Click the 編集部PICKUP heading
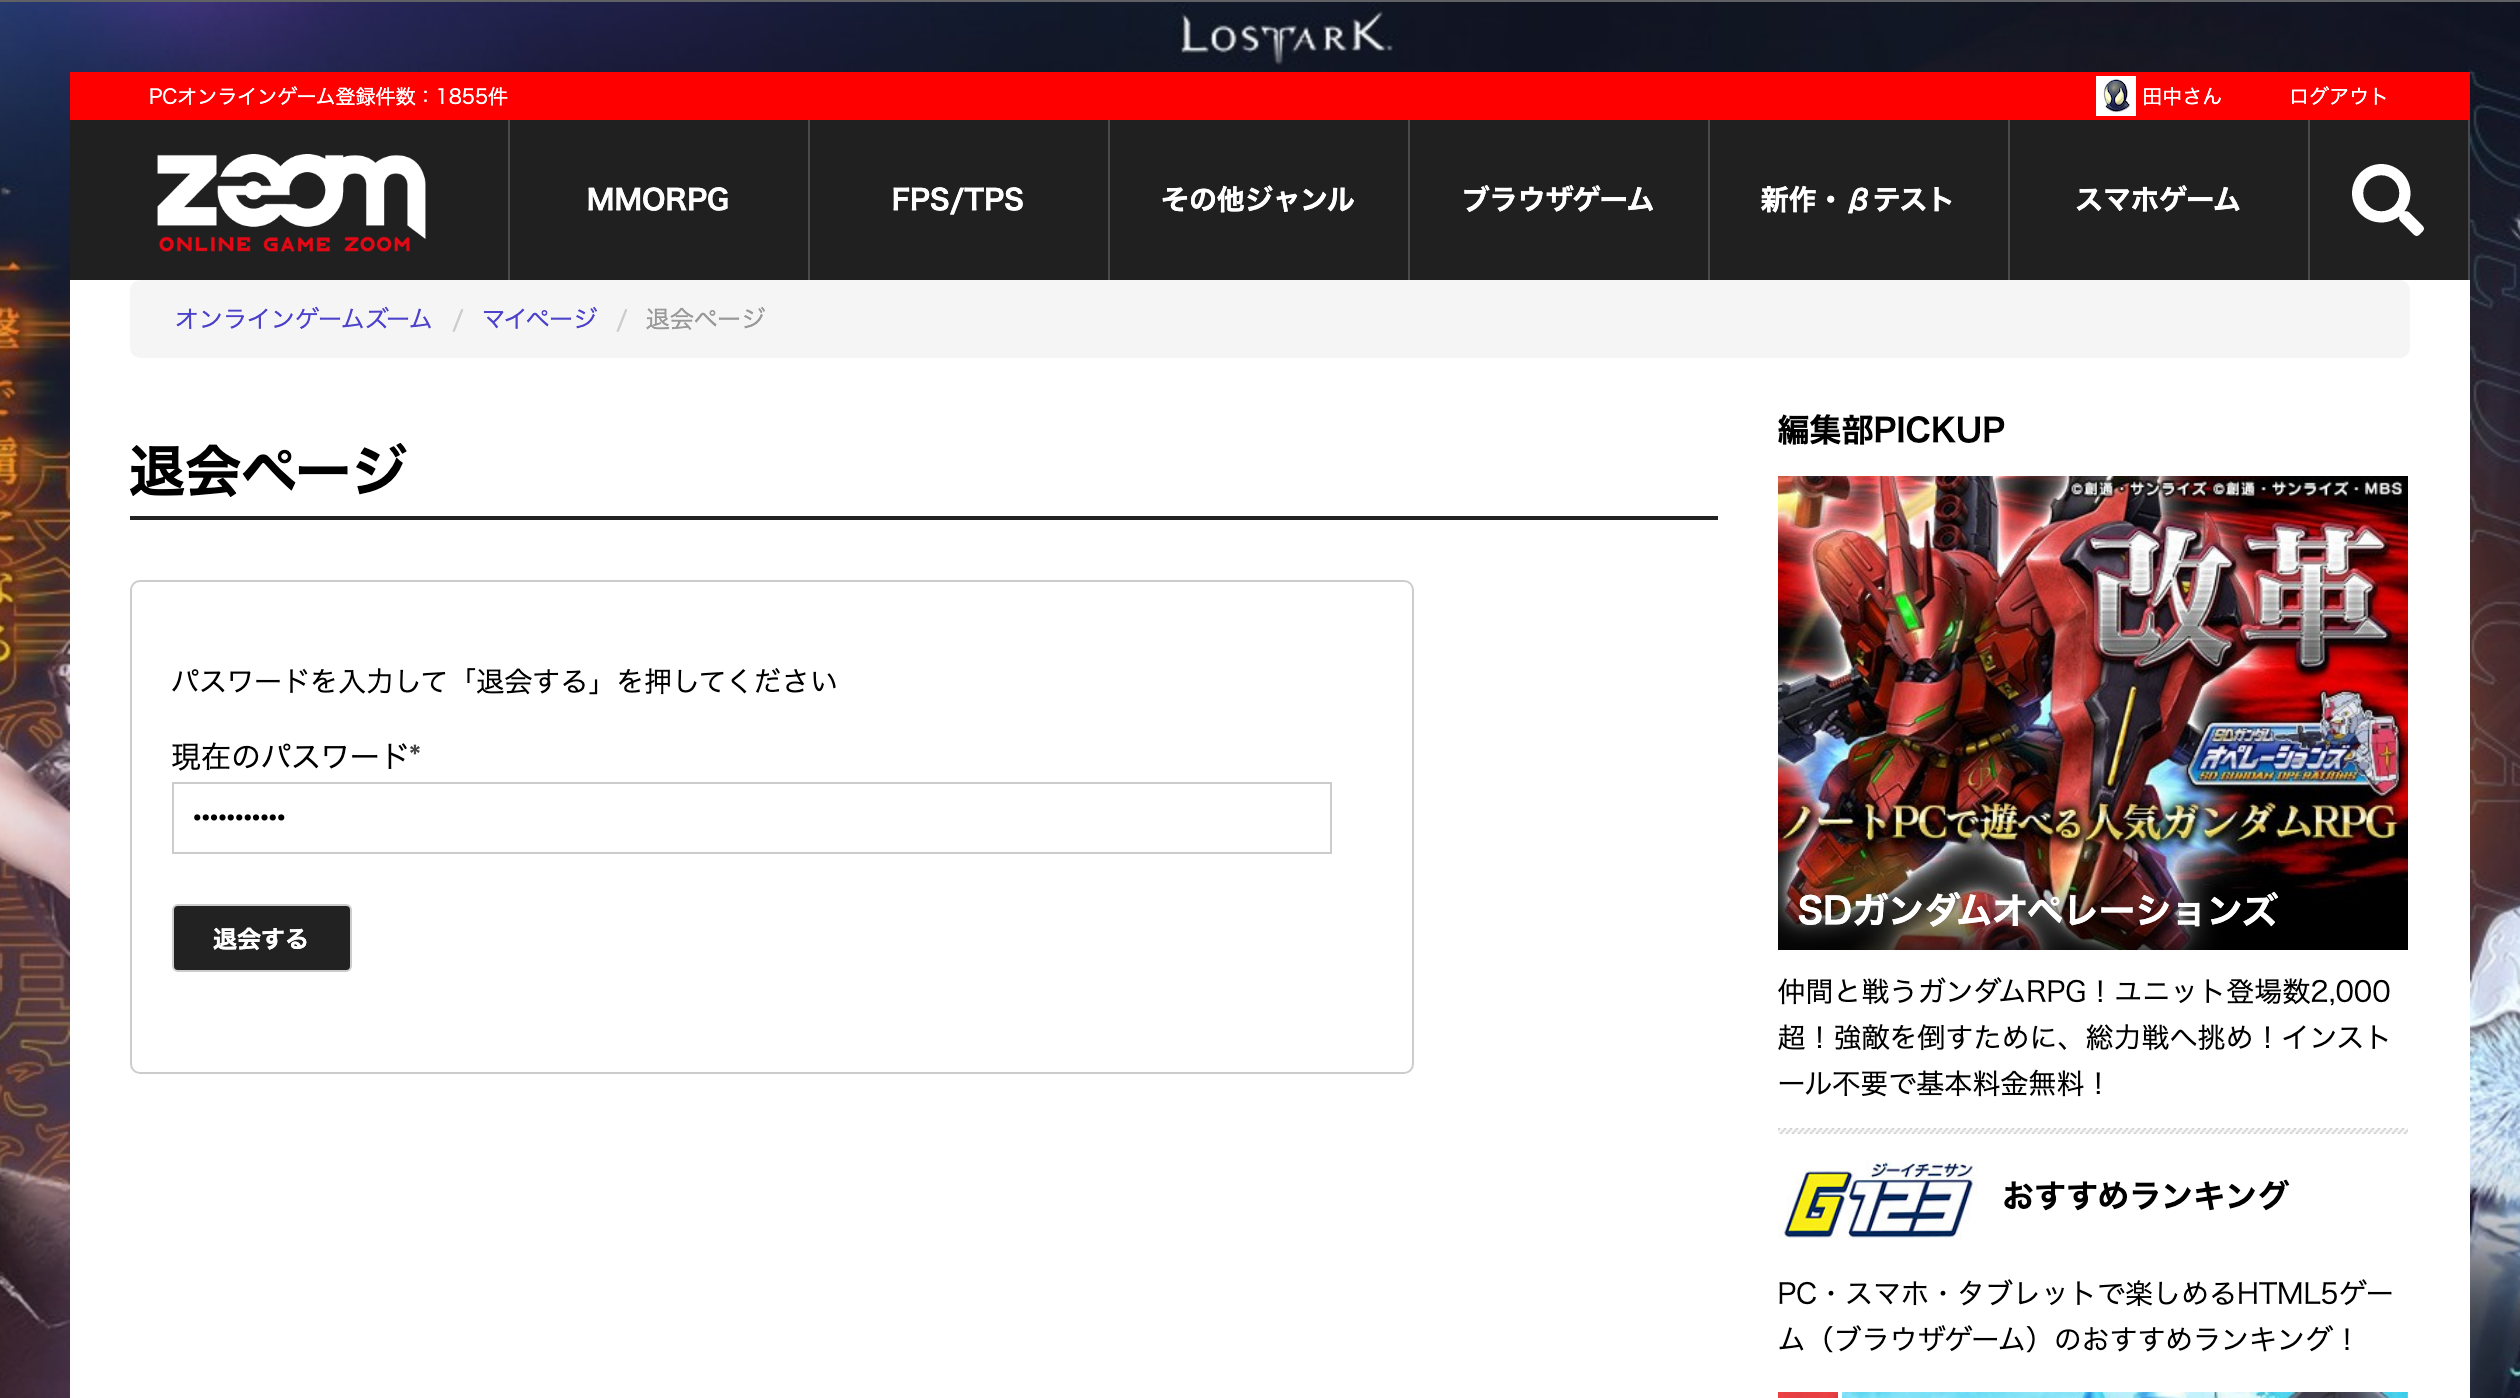Screen dimensions: 2520x1398 click(x=1891, y=430)
